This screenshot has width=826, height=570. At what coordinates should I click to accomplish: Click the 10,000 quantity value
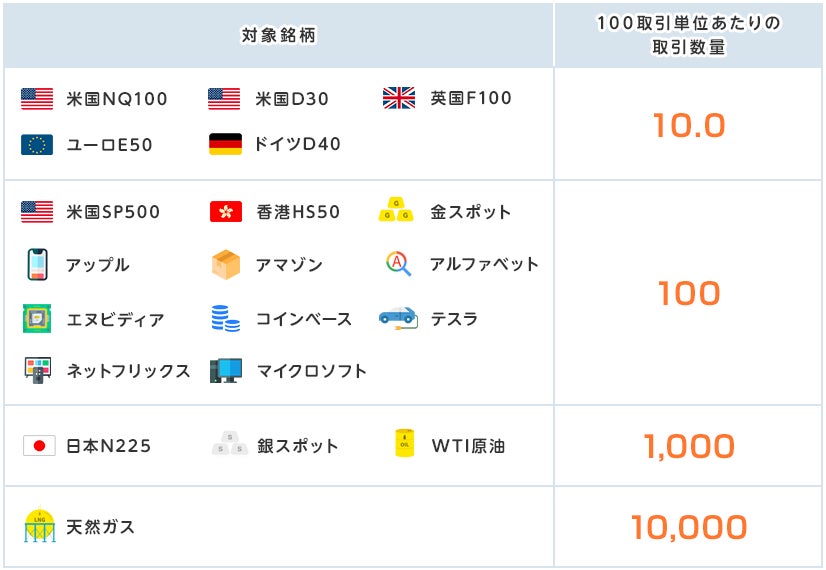click(x=689, y=527)
